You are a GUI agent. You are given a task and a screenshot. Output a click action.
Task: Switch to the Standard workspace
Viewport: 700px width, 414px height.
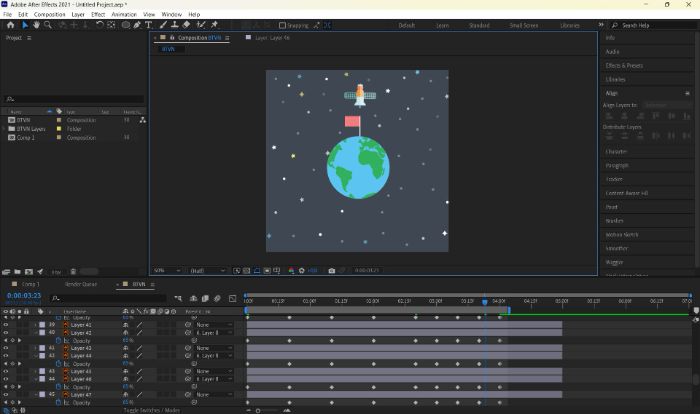[x=479, y=25]
